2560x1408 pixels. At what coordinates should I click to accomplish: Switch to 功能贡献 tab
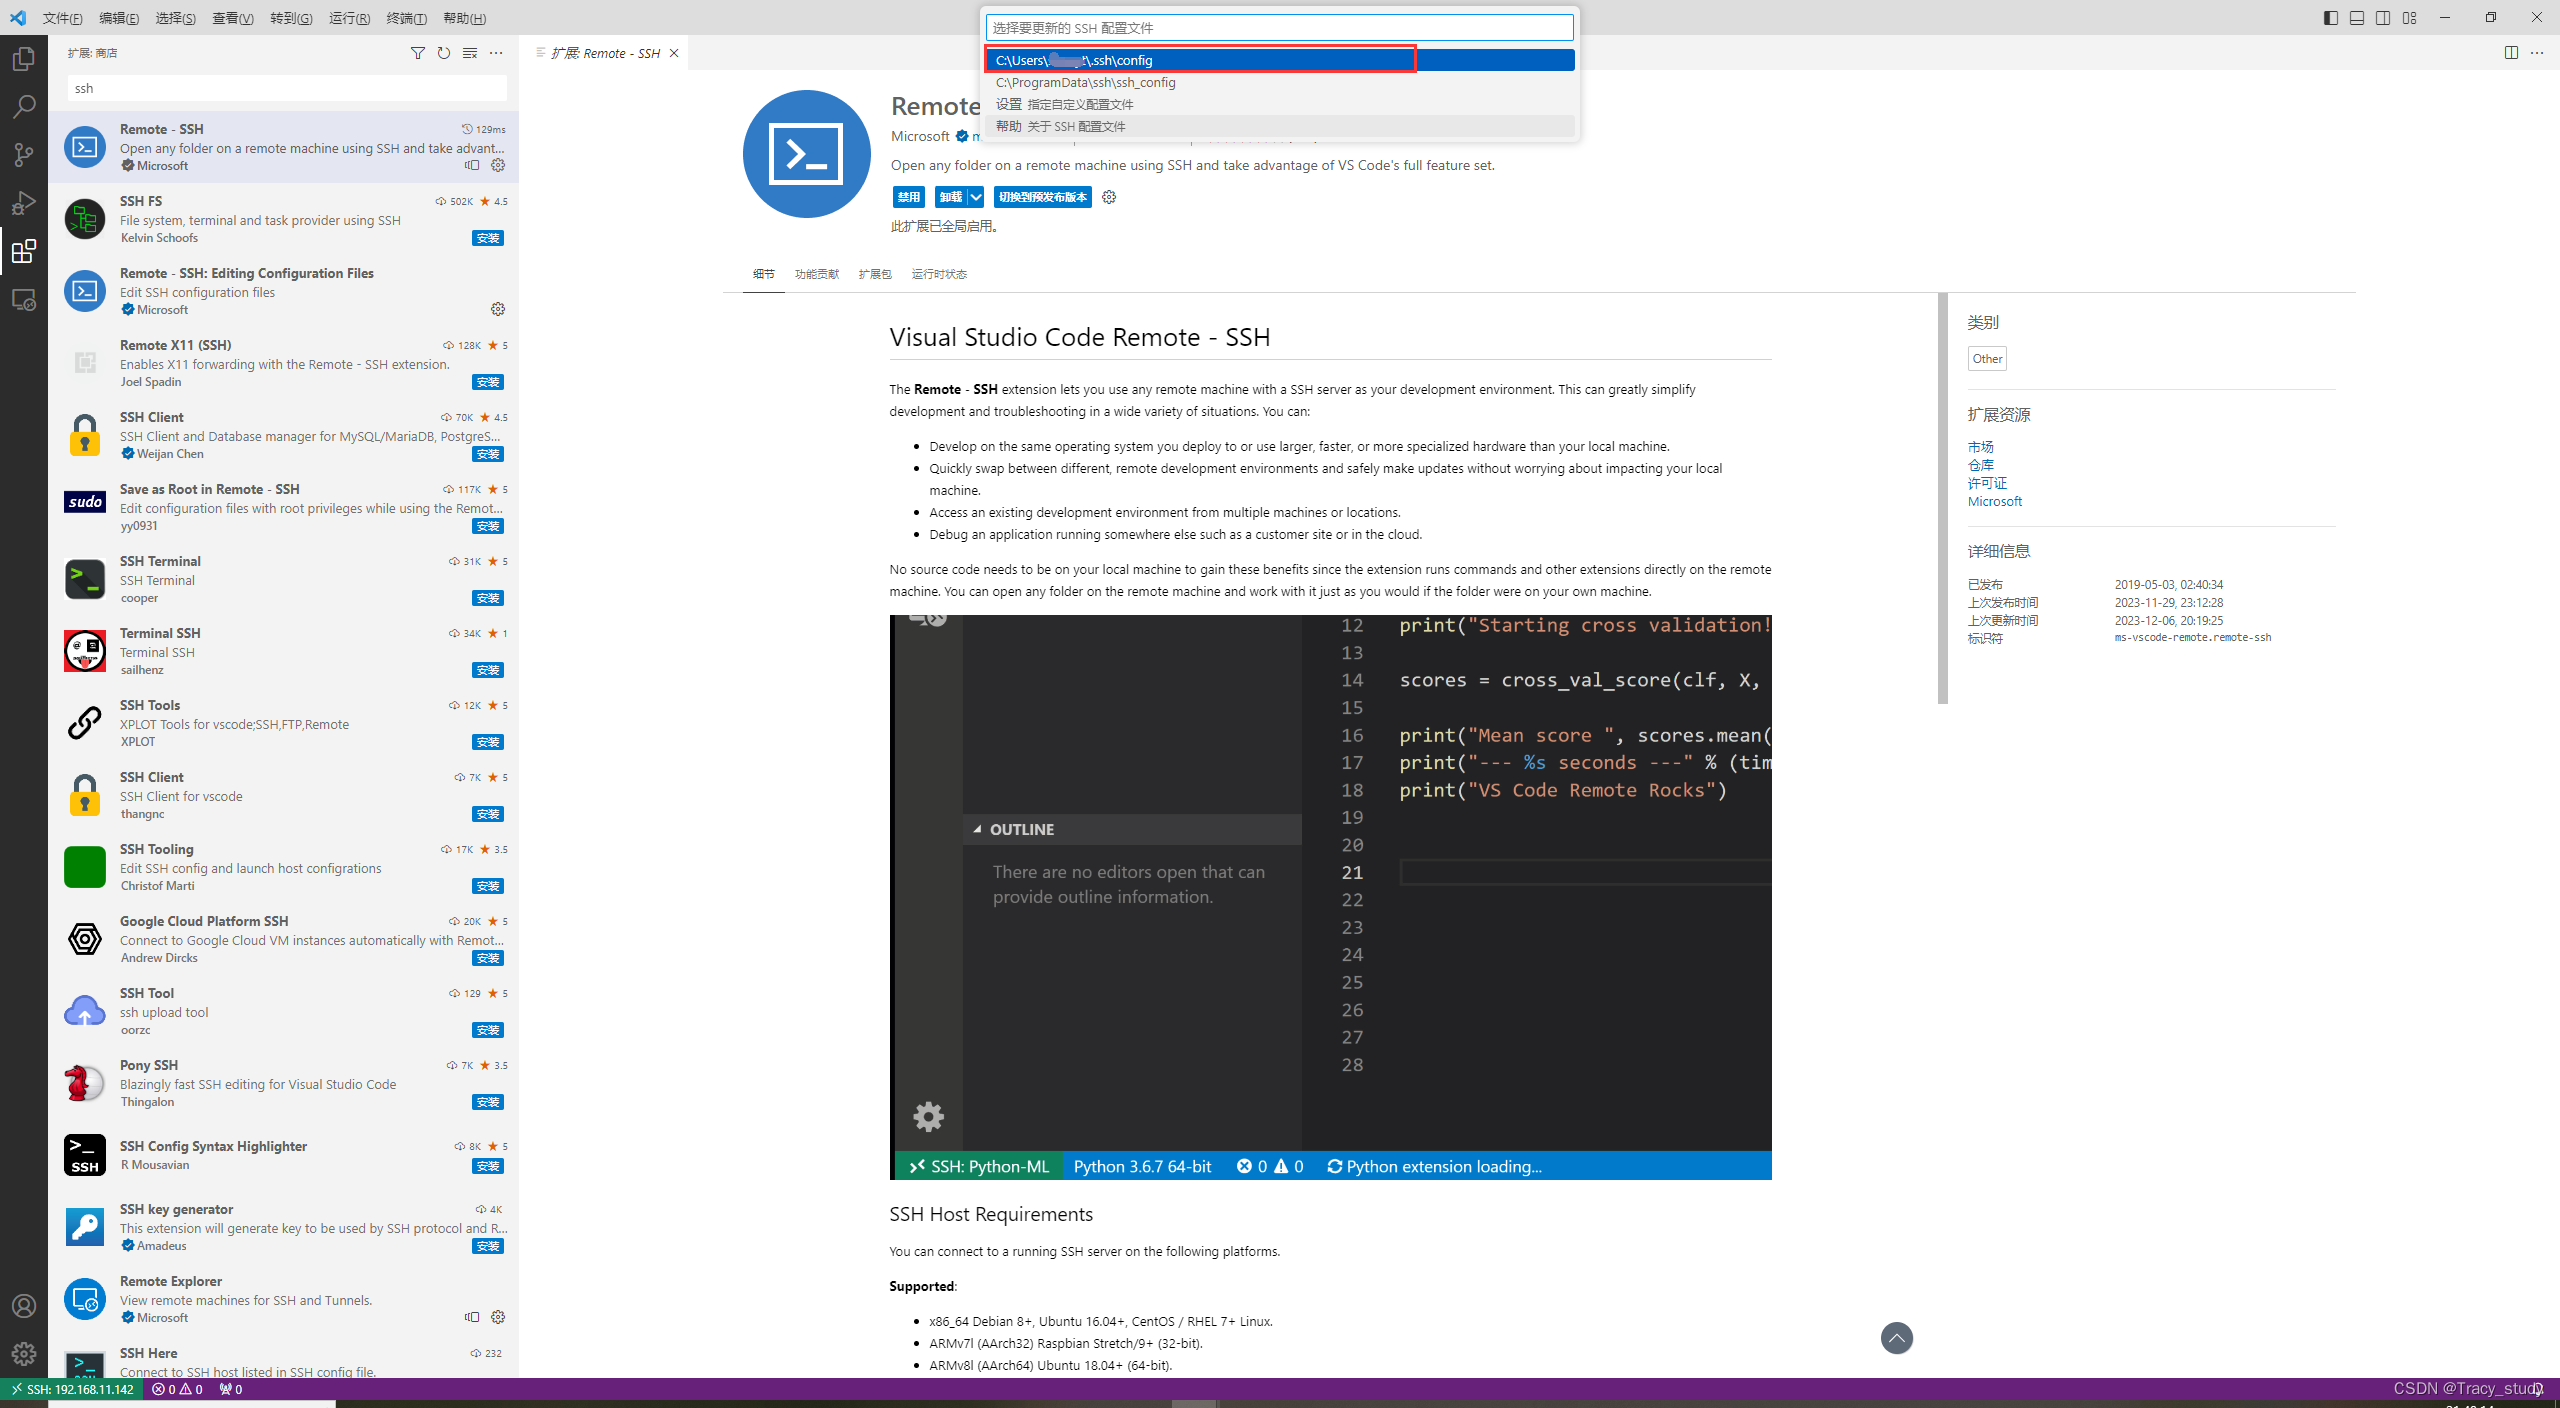(816, 272)
